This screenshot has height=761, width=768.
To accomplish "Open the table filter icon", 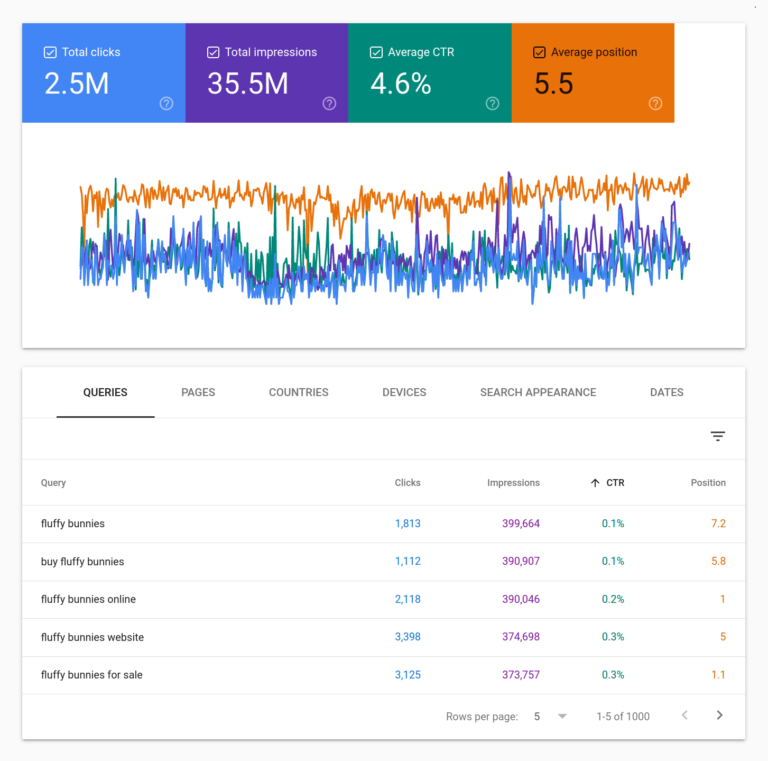I will coord(717,436).
